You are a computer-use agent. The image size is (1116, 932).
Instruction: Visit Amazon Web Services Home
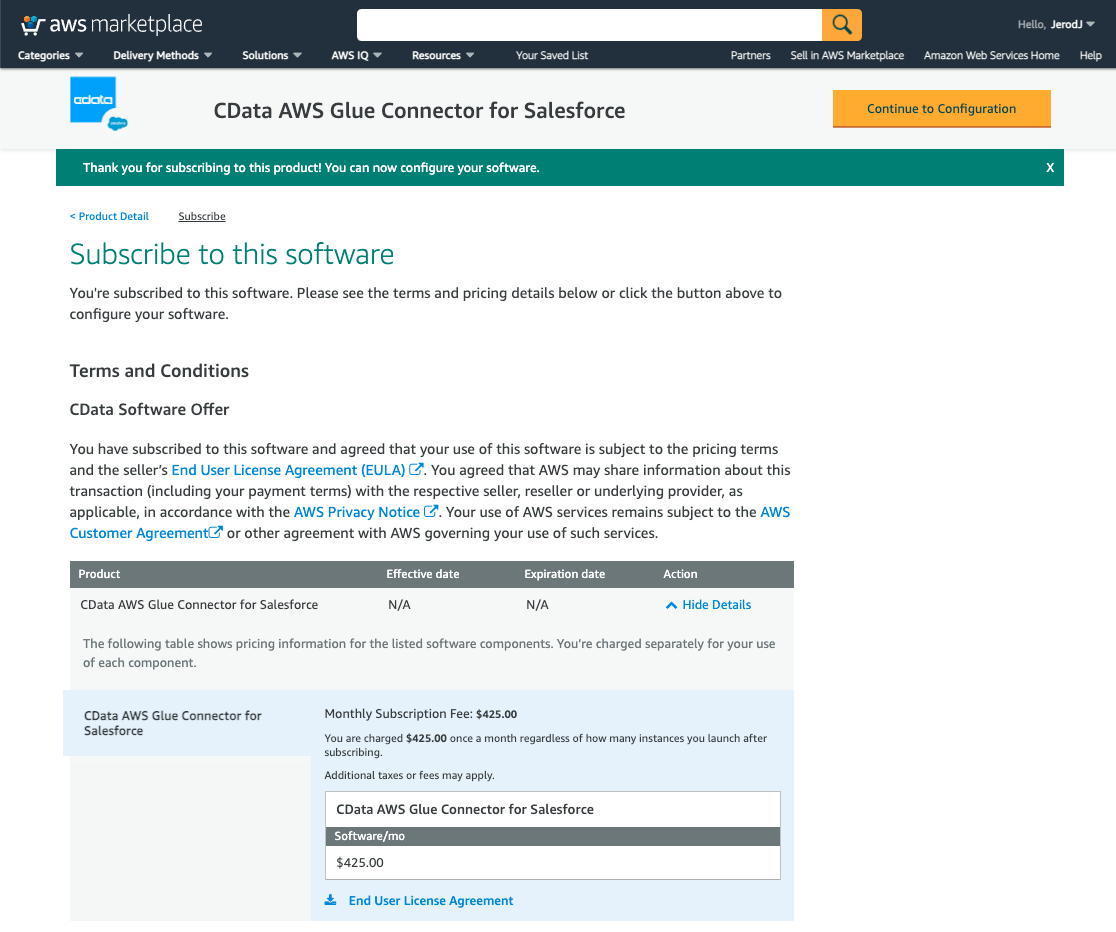coord(991,56)
